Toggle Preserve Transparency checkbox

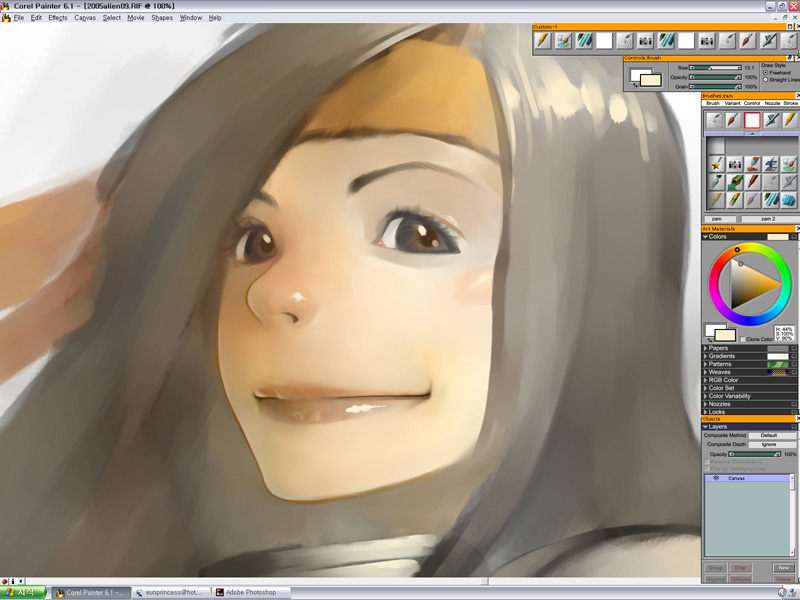(707, 462)
